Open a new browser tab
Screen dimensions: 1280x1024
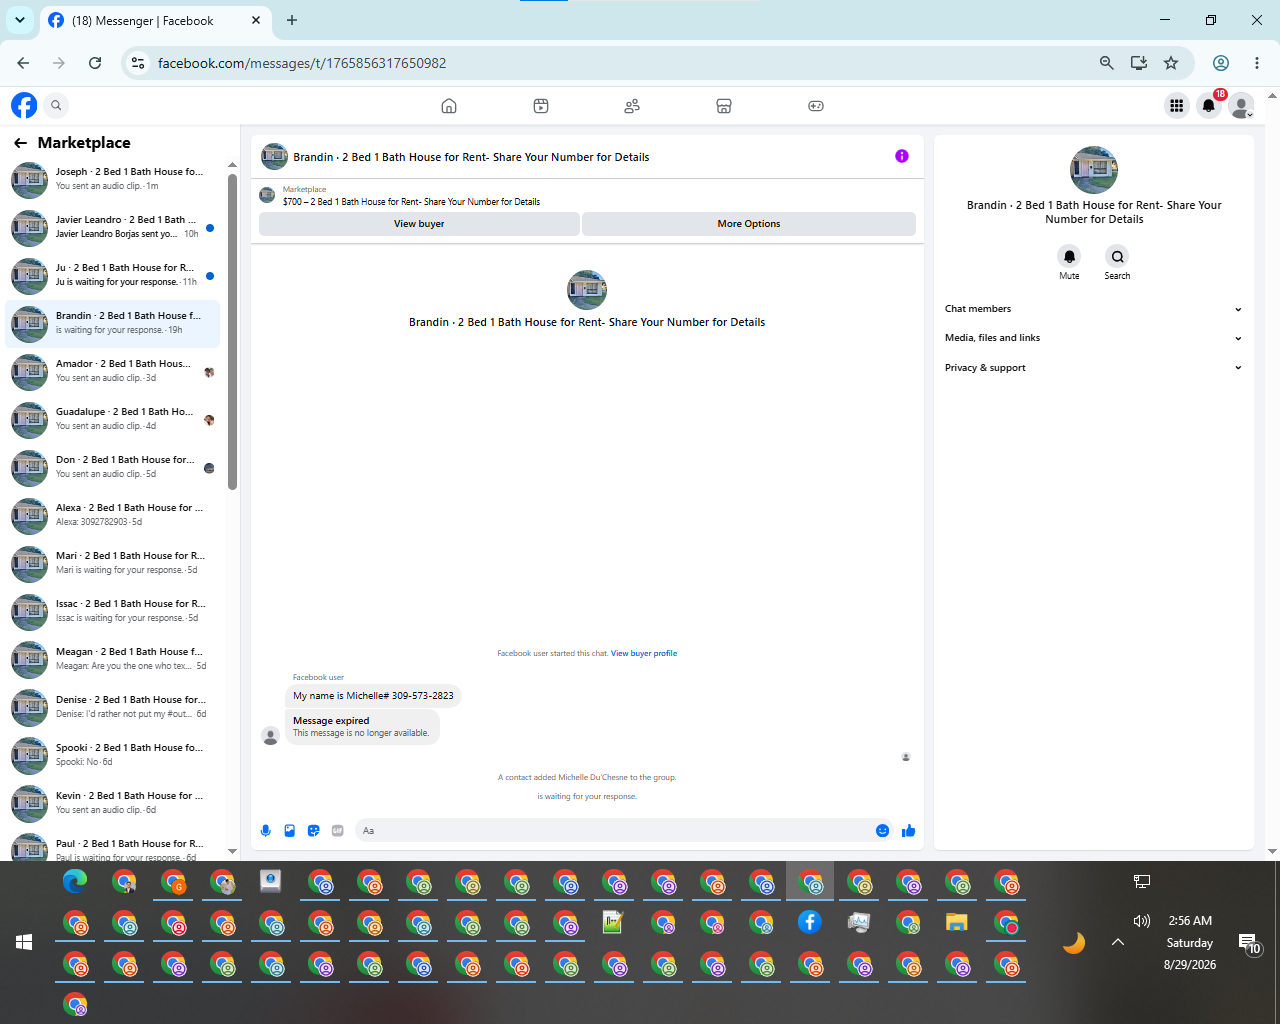pyautogui.click(x=292, y=20)
